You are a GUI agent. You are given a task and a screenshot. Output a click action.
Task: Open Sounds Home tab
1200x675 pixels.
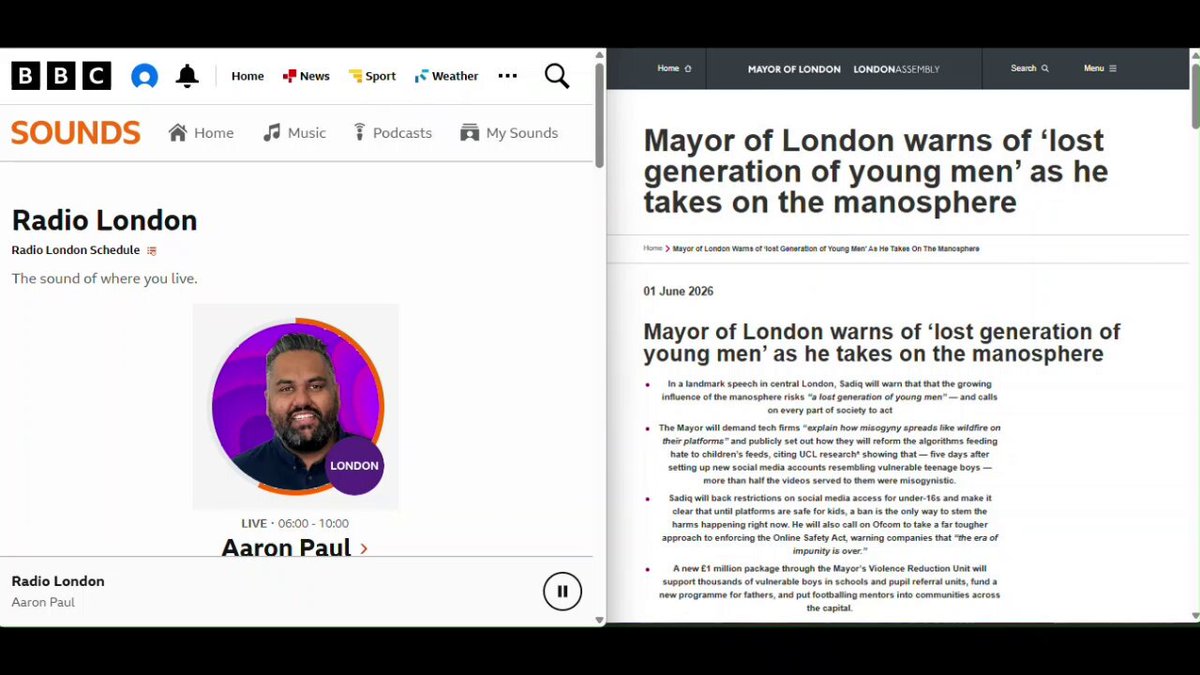(x=201, y=133)
